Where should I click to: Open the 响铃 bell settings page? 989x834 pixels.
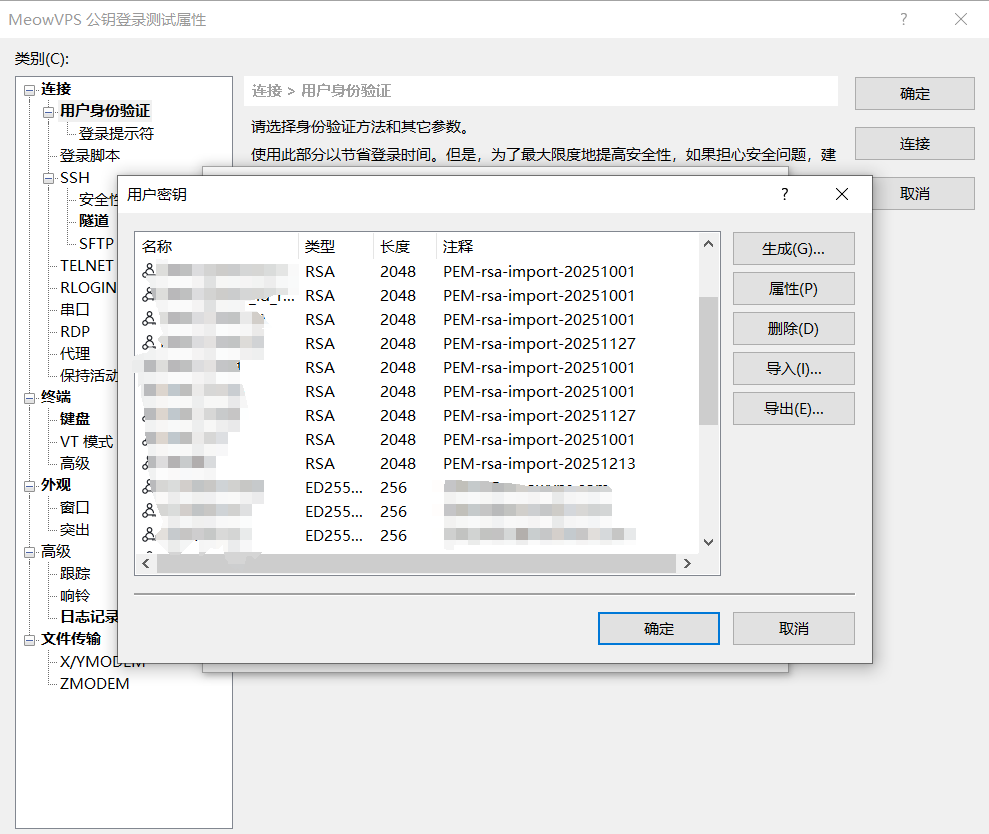click(x=75, y=596)
